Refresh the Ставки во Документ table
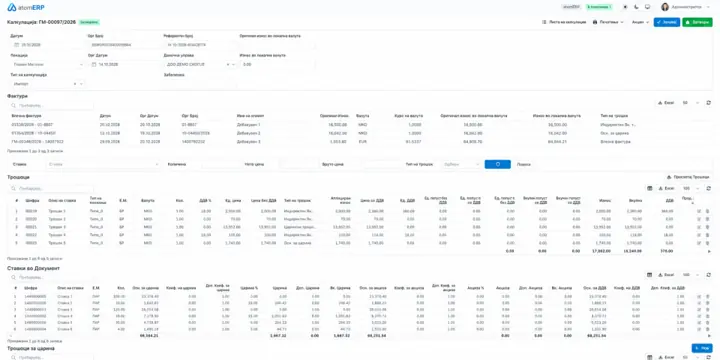Viewport: 720px width, 360px height. (709, 275)
